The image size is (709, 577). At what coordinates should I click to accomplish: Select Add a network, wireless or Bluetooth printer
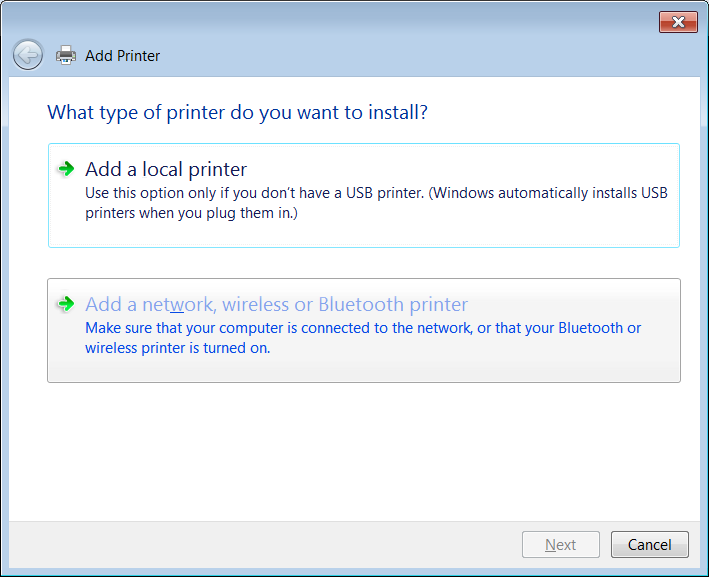pos(276,304)
